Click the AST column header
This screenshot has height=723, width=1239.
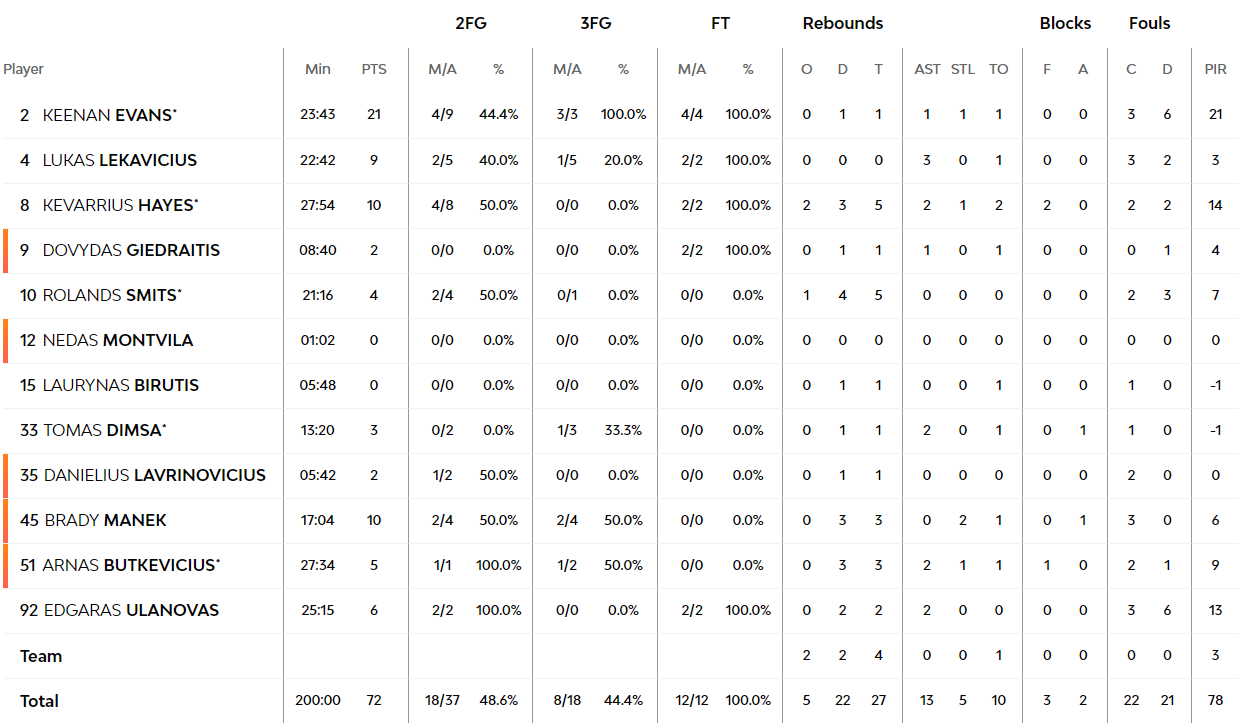[x=927, y=69]
